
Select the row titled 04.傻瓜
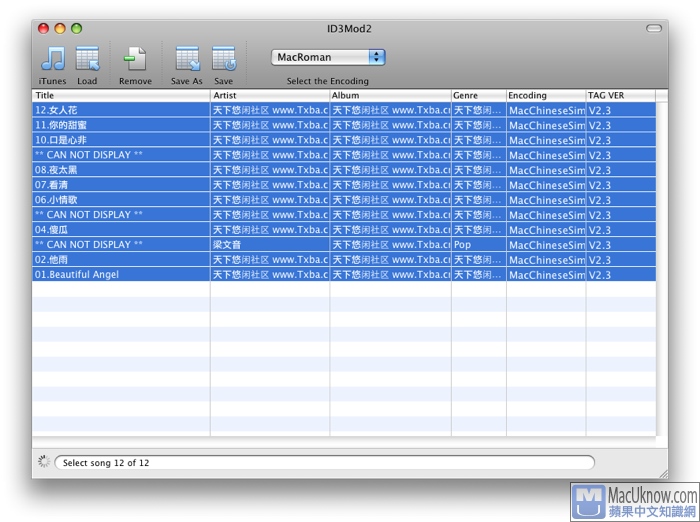344,230
